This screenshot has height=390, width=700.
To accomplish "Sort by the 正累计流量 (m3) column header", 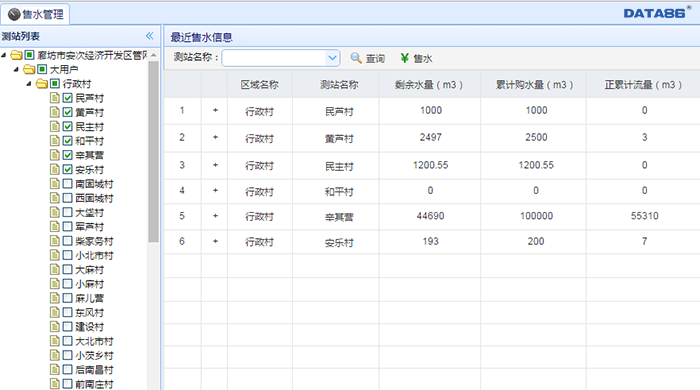I will 643,84.
